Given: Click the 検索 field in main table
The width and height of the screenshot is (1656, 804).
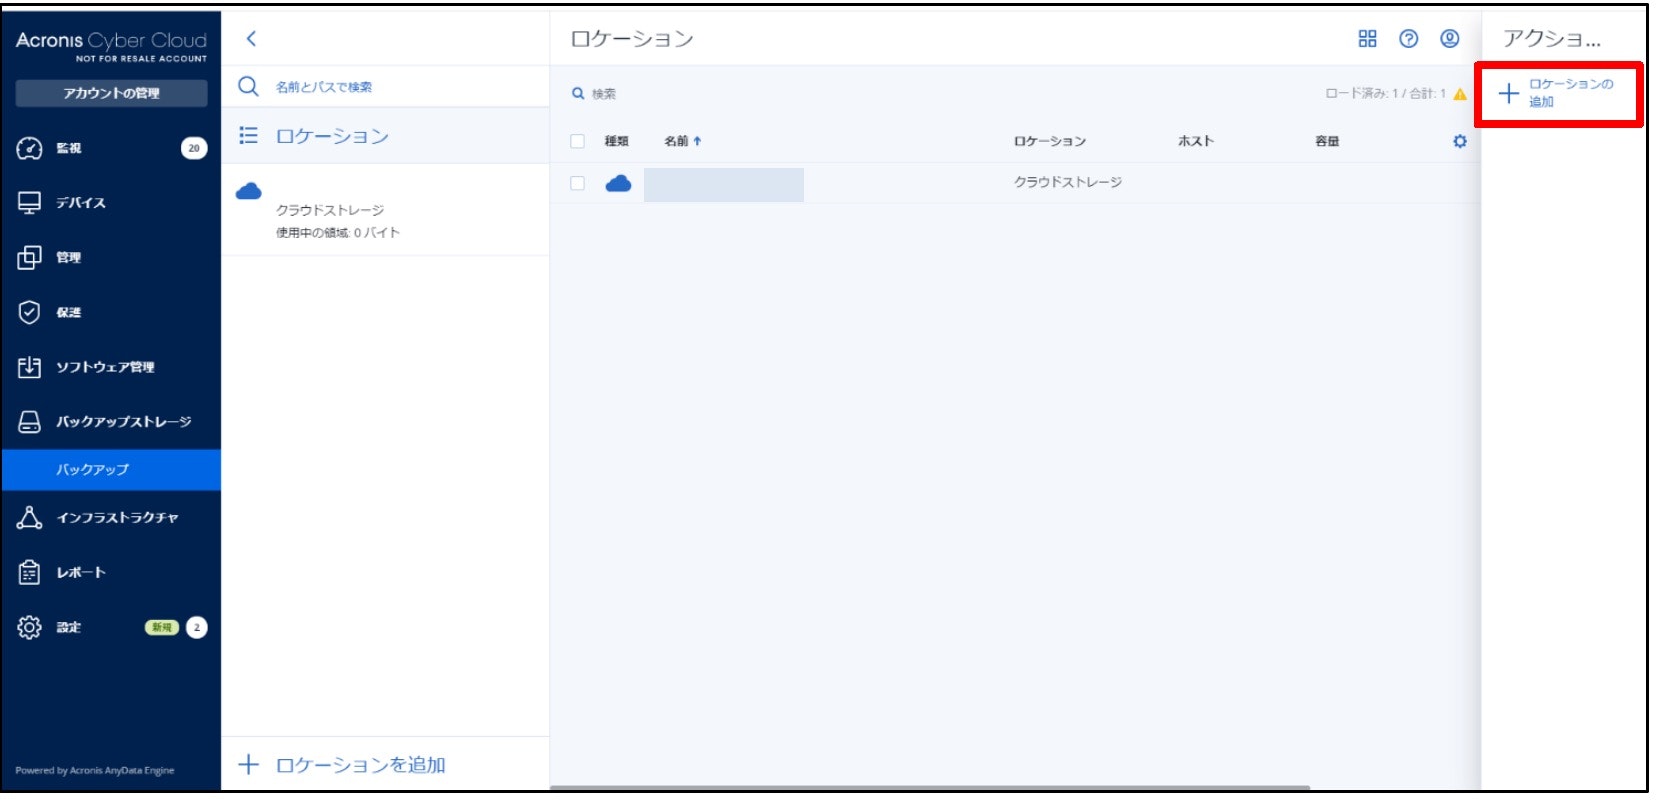Looking at the screenshot, I should pyautogui.click(x=604, y=94).
